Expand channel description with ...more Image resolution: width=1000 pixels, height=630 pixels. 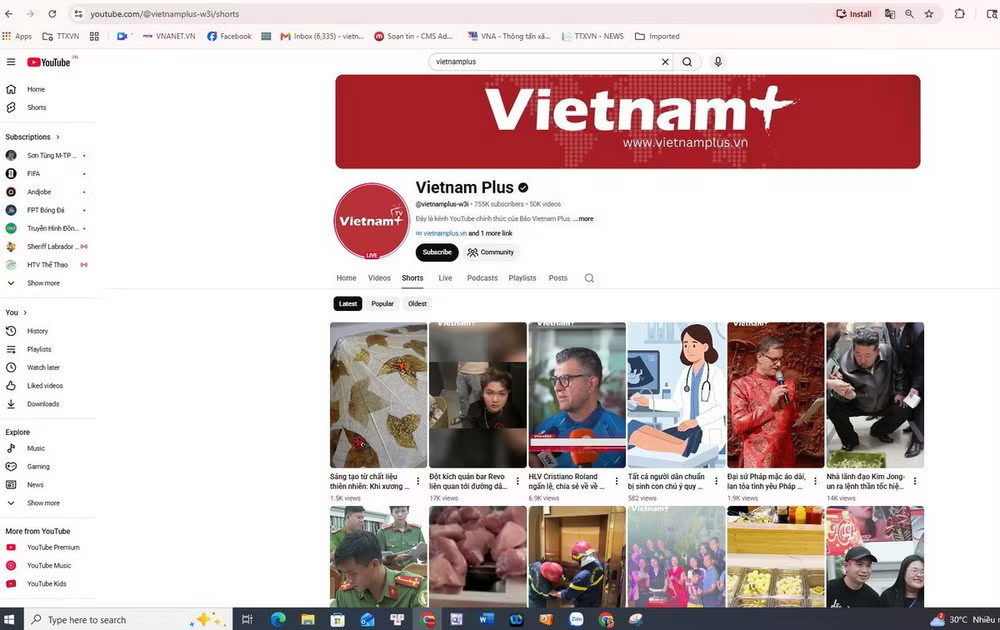coord(584,219)
